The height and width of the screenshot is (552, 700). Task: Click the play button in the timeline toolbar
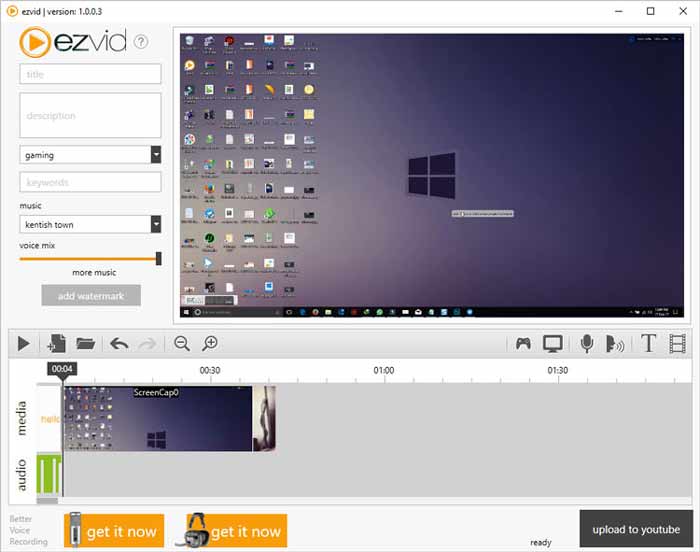pos(23,343)
